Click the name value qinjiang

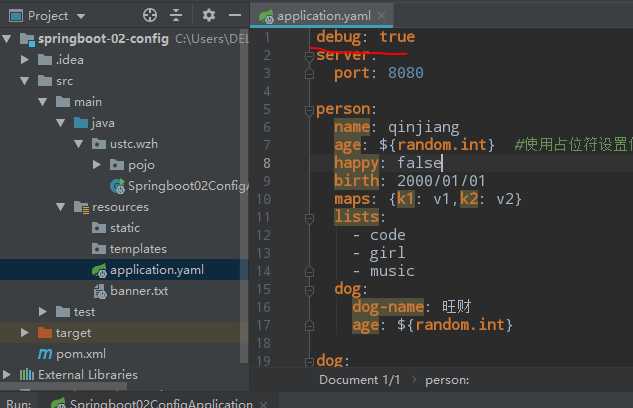click(x=423, y=128)
